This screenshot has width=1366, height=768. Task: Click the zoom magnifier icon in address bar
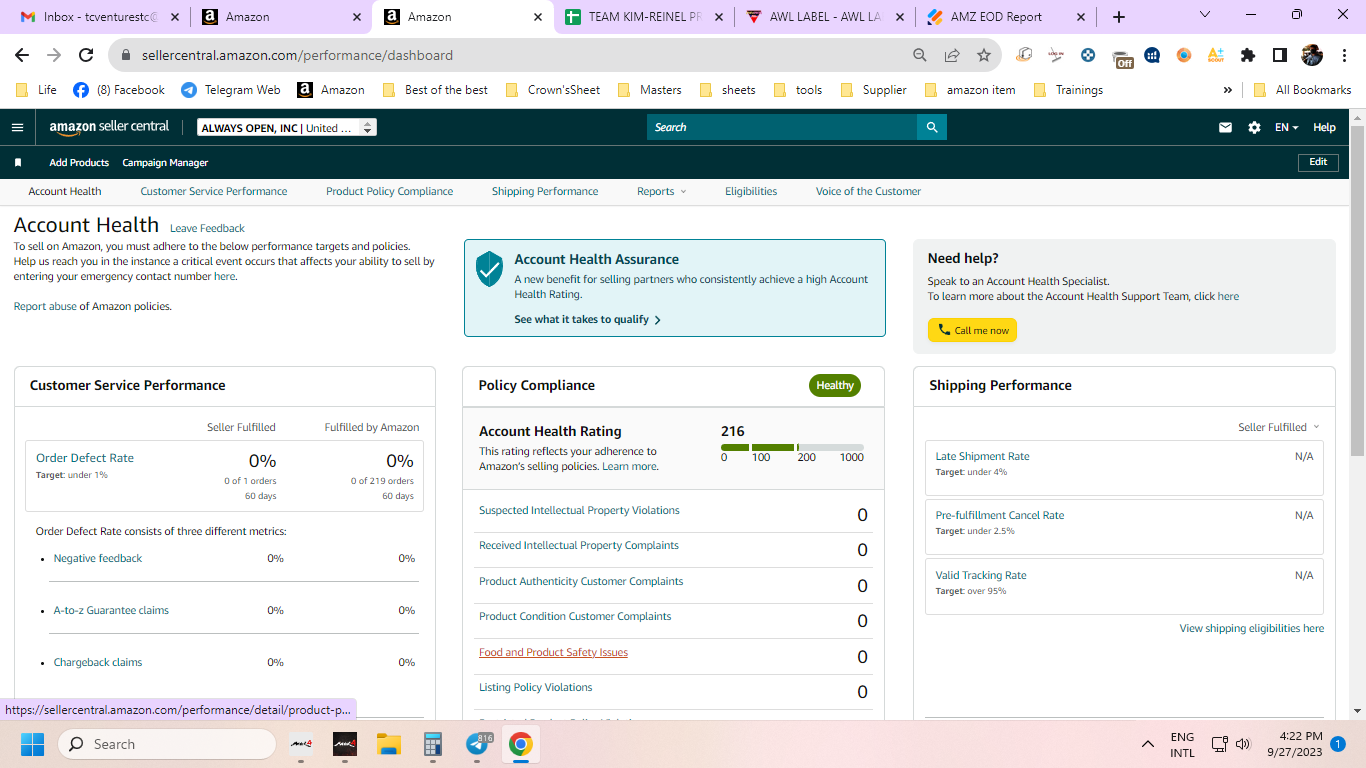(920, 55)
